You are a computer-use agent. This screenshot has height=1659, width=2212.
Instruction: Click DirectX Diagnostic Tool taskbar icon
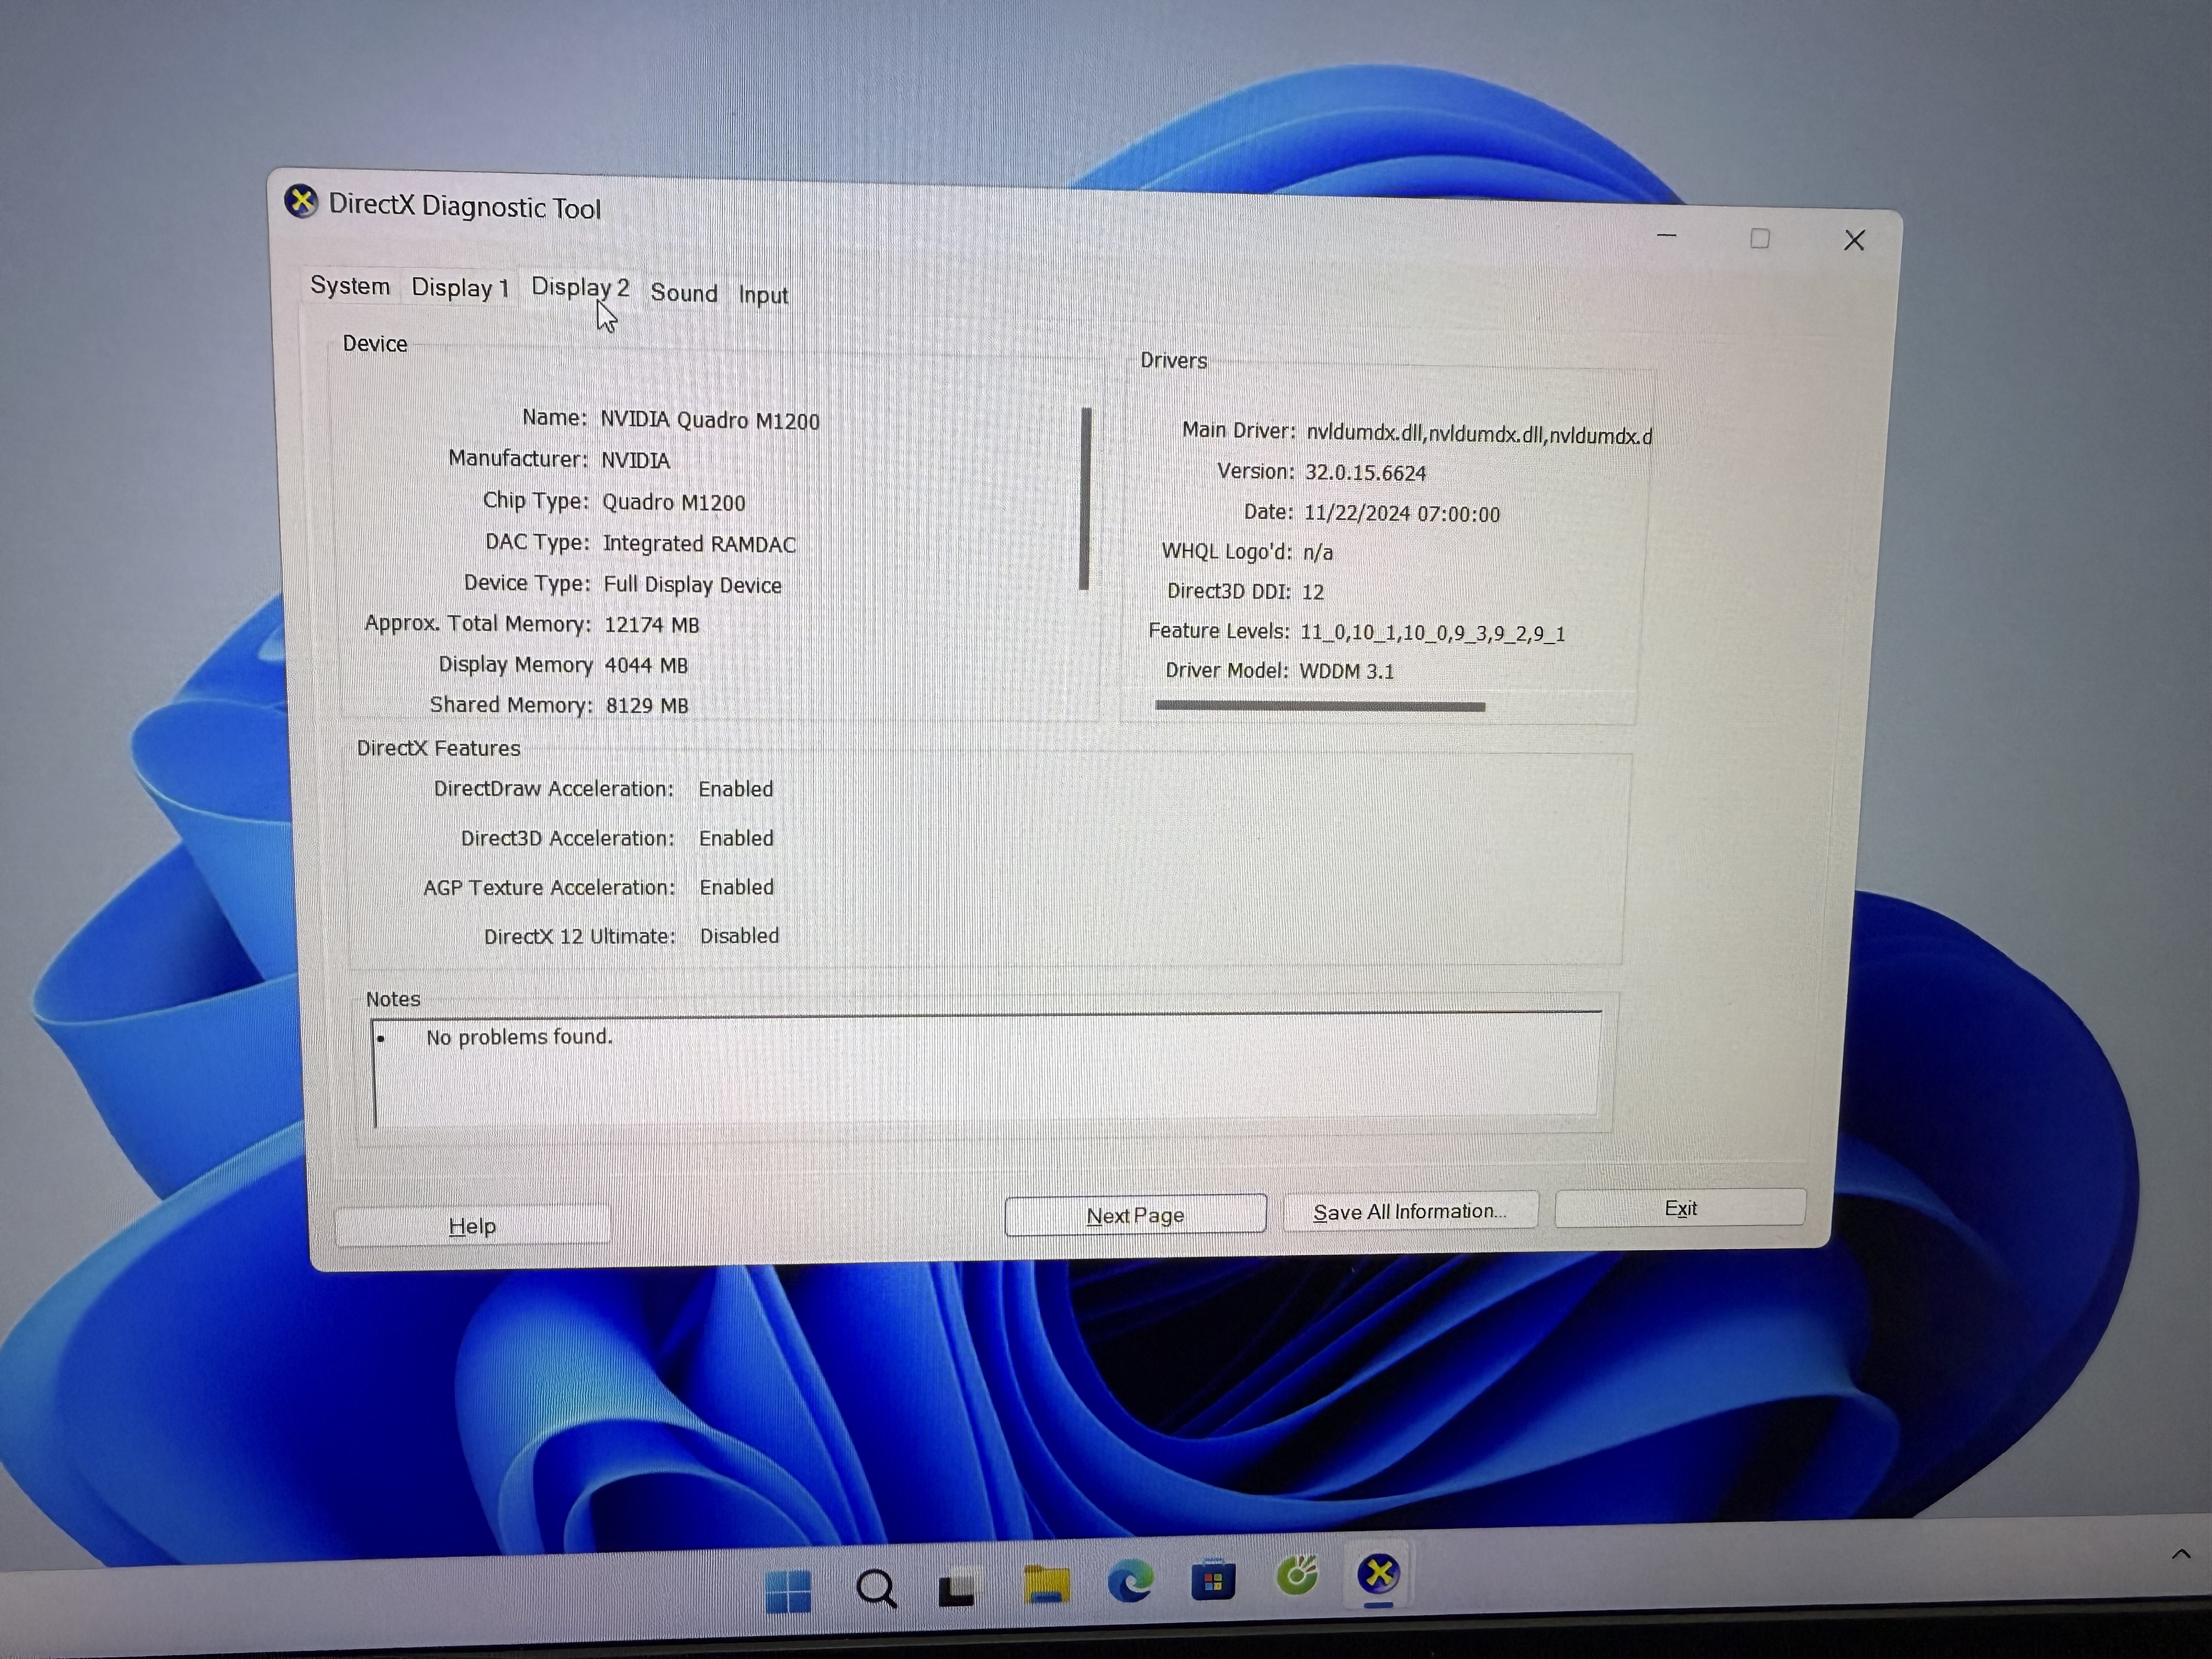(1378, 1574)
